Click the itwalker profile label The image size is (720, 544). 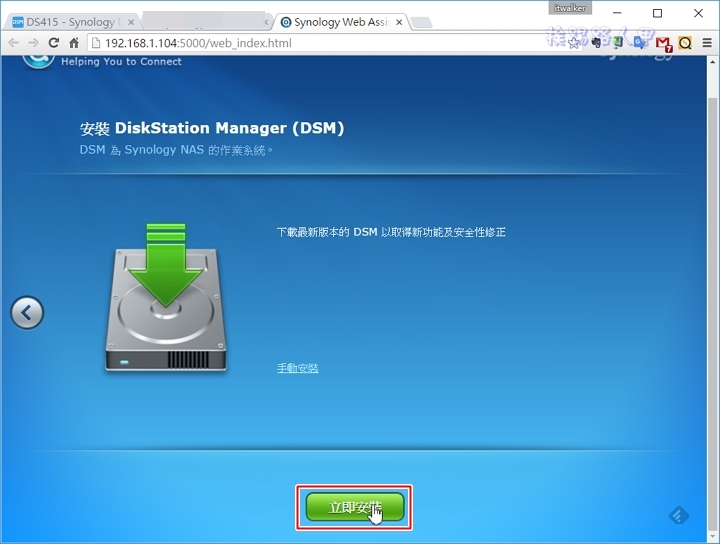[x=570, y=8]
